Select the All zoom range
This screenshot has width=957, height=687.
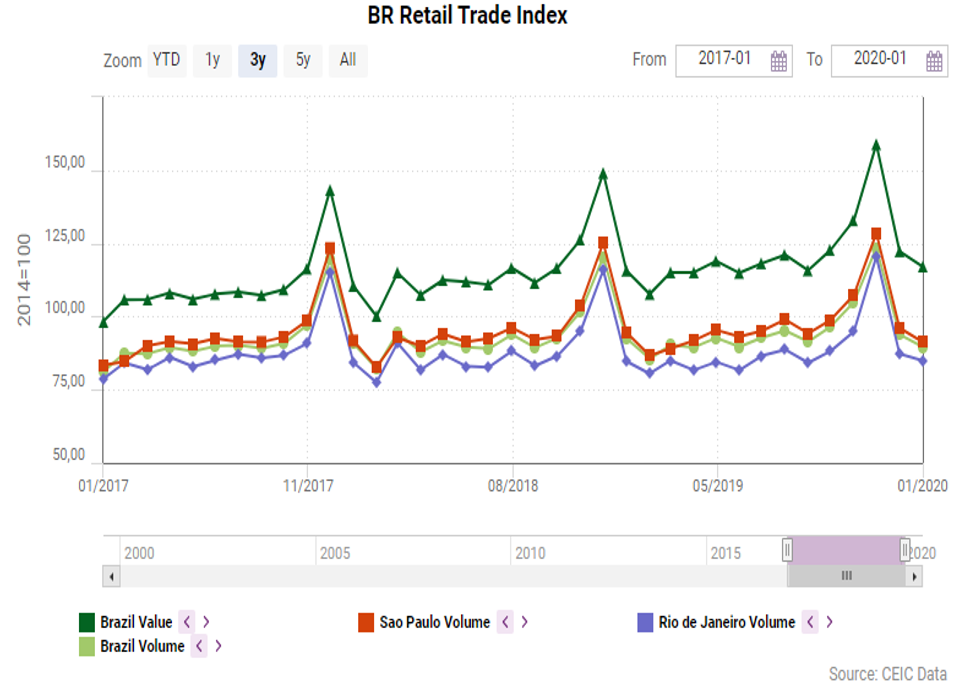348,60
